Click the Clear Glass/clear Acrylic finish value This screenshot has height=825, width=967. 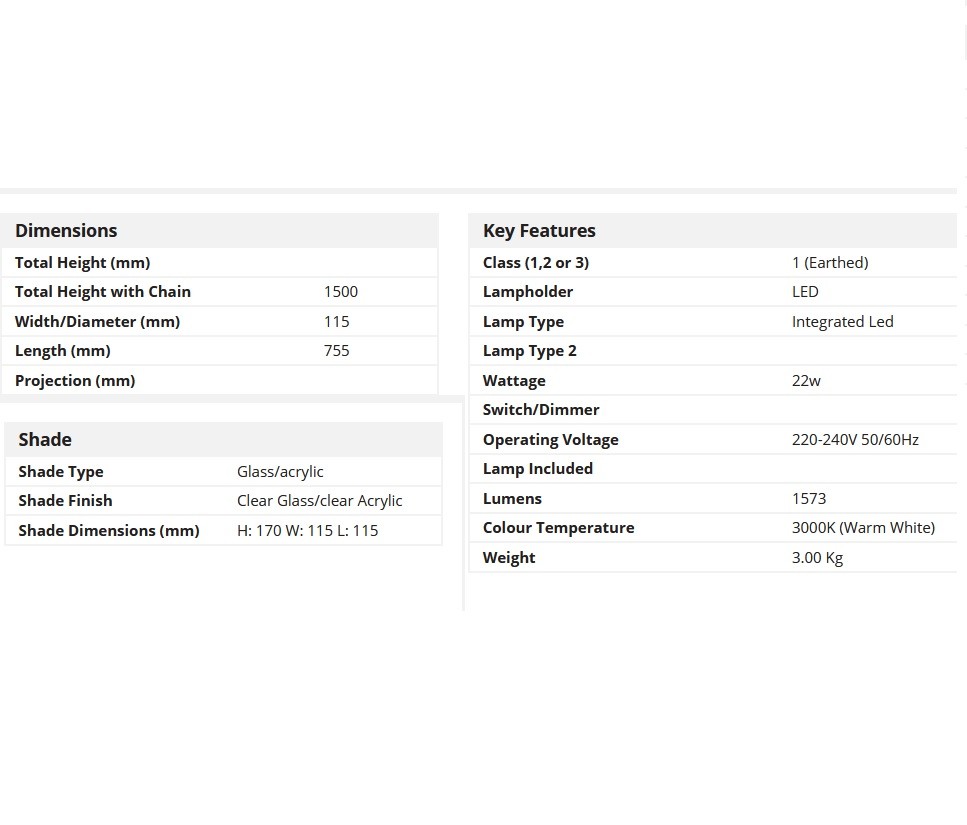click(319, 501)
